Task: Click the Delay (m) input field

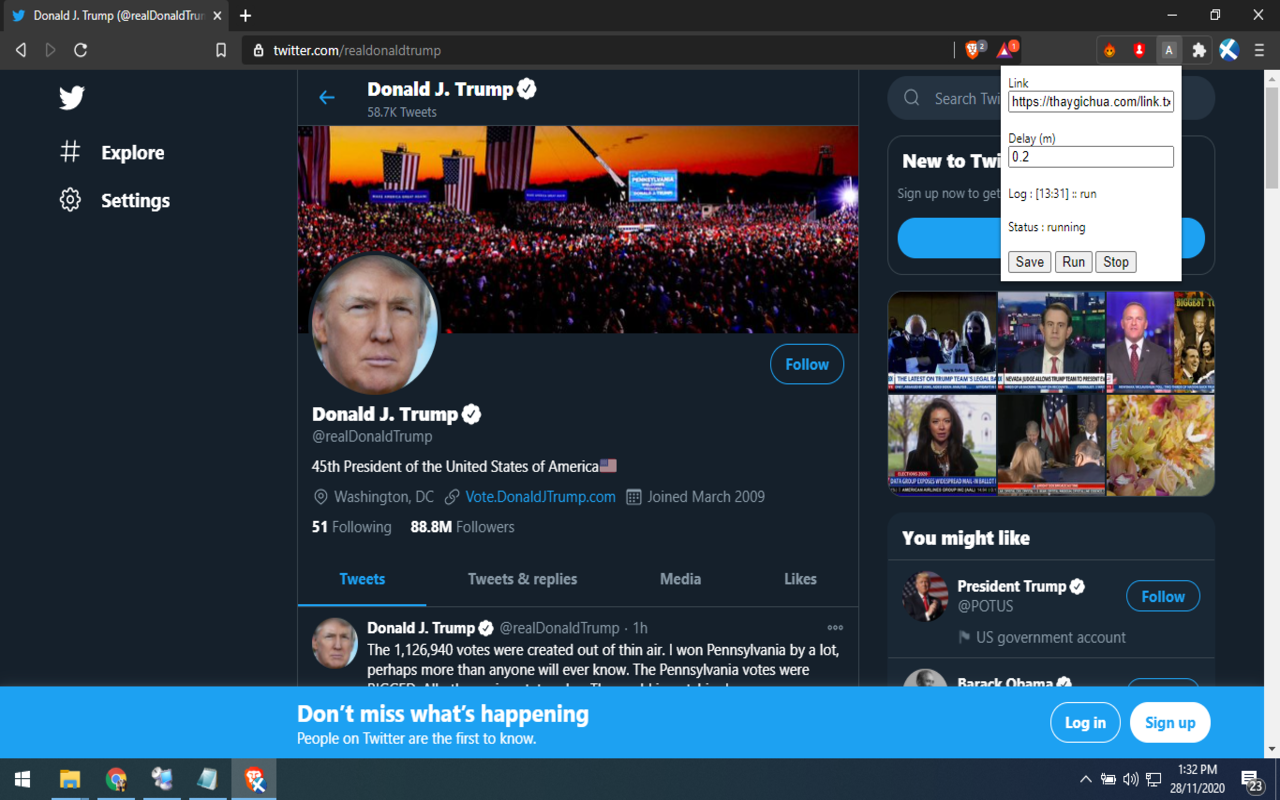Action: [x=1091, y=157]
